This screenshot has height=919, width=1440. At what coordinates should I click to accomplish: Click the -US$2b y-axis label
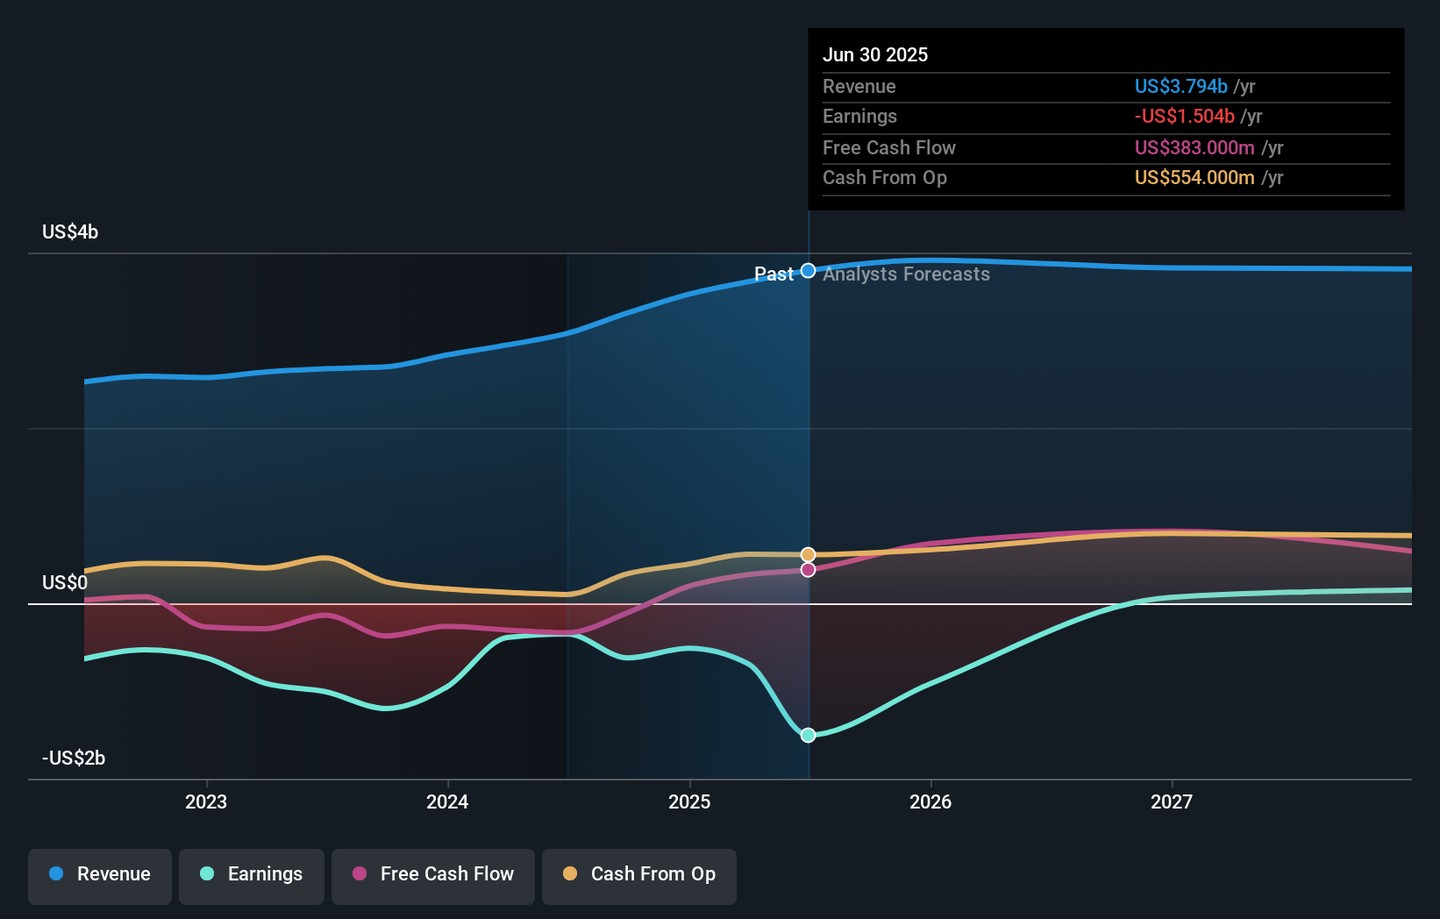point(73,758)
